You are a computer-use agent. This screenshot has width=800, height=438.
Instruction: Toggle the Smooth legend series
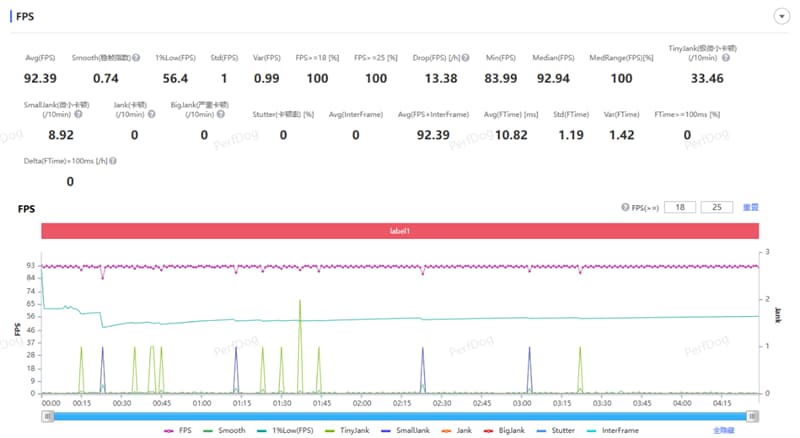tap(224, 430)
